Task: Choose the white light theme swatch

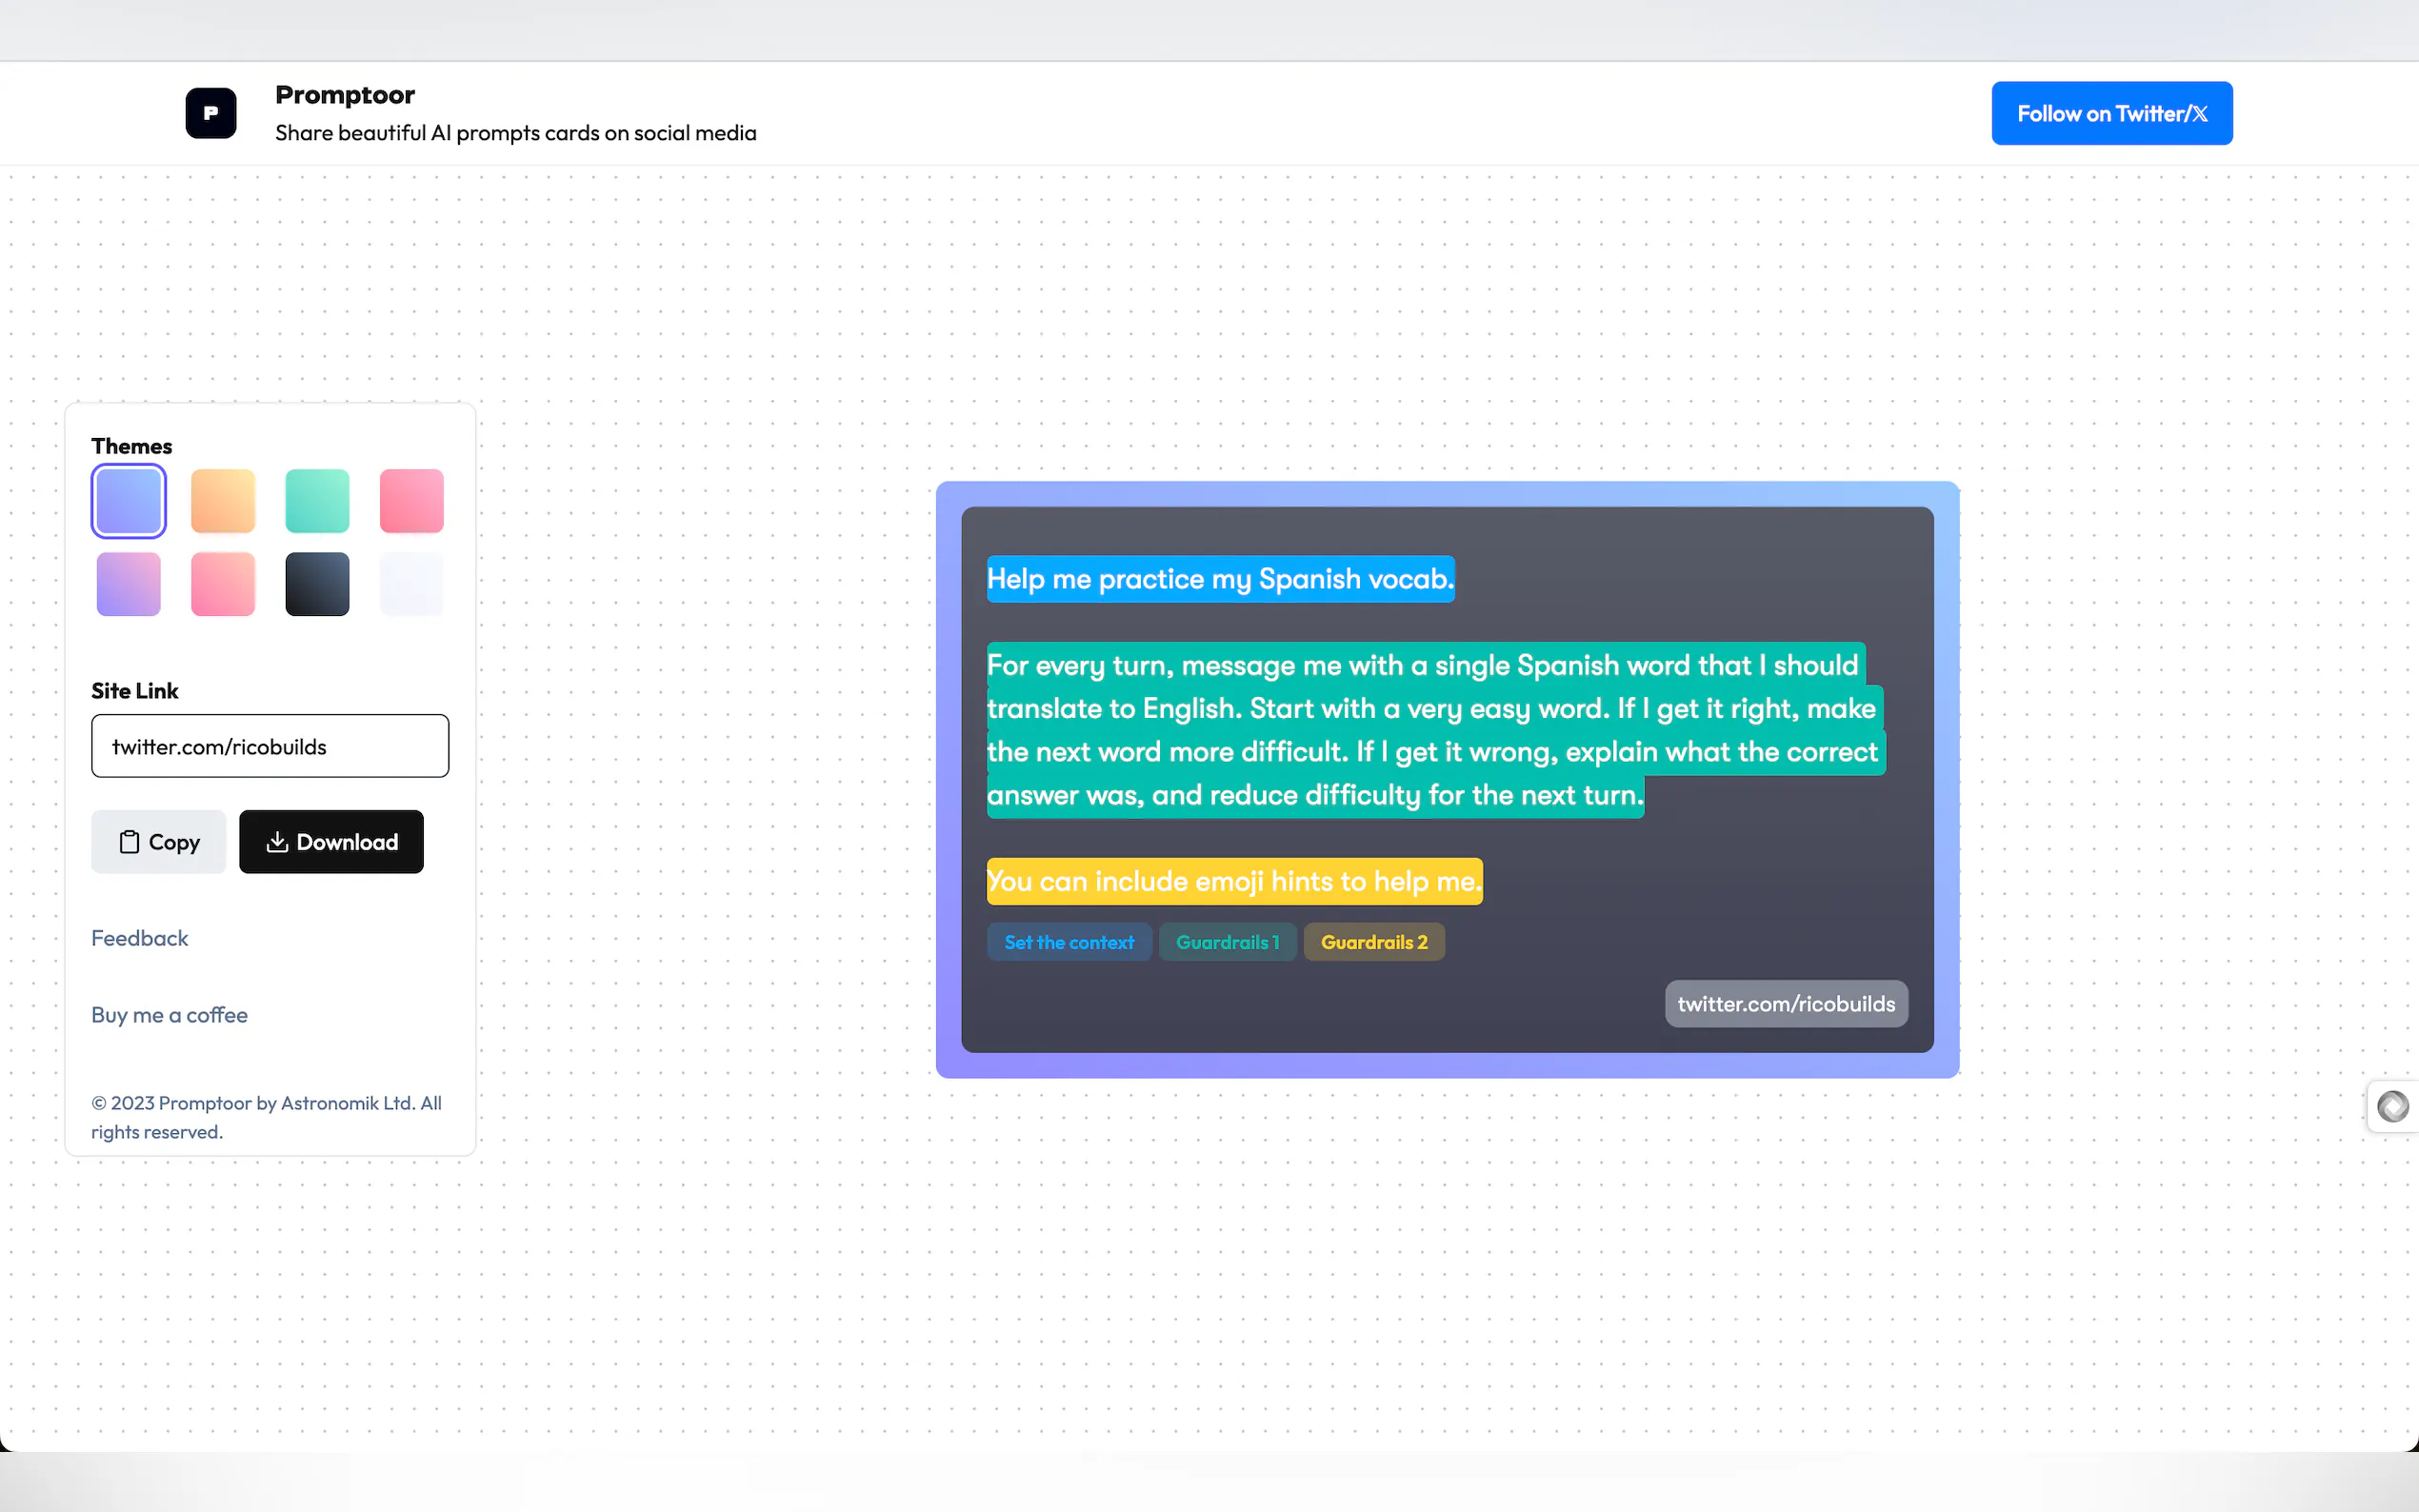Action: coord(411,584)
